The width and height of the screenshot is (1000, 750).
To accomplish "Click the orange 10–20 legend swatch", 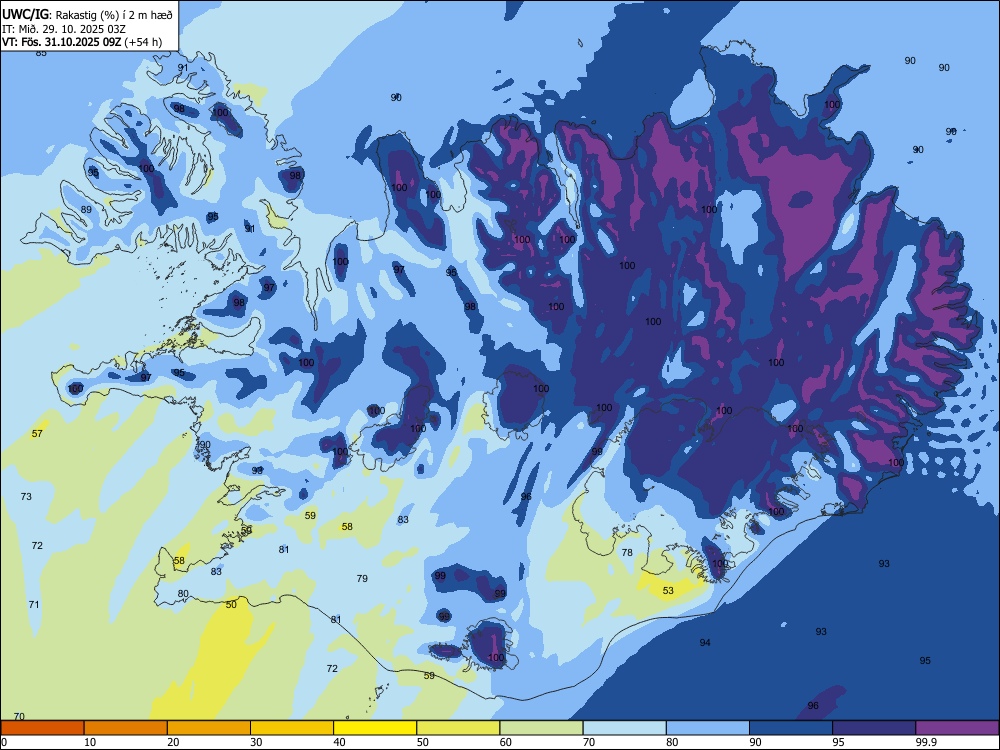I will [126, 728].
